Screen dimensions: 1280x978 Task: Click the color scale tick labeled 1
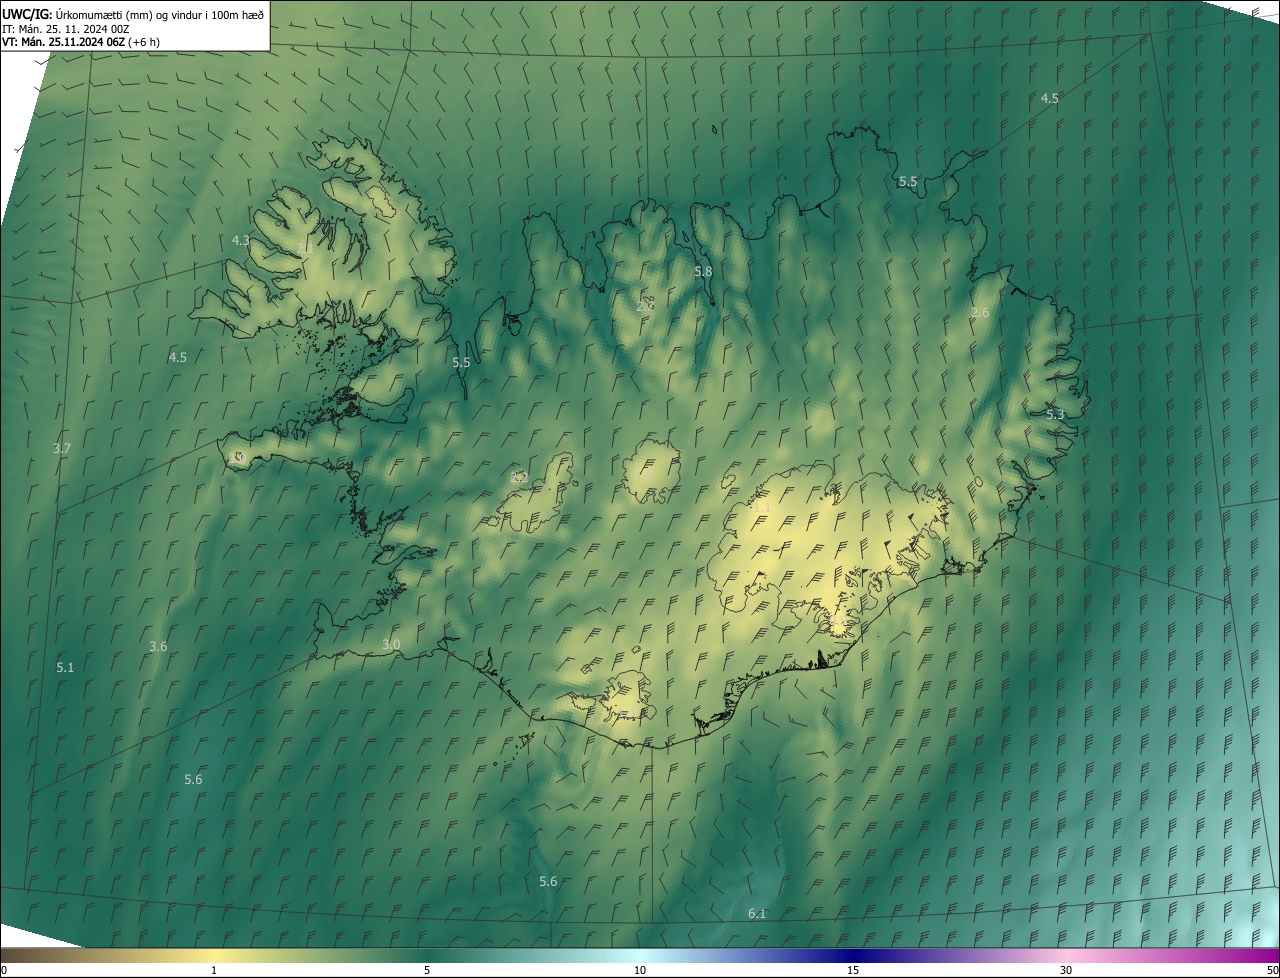(x=214, y=970)
